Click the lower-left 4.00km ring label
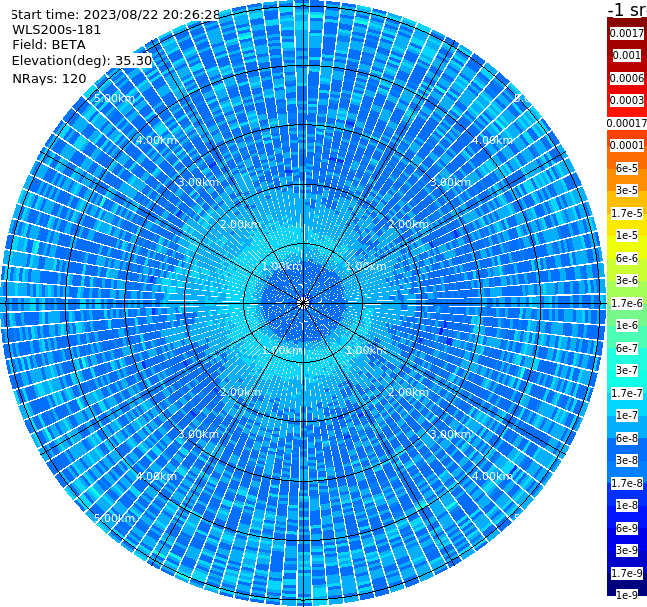Viewport: 647px width, 607px height. point(156,476)
